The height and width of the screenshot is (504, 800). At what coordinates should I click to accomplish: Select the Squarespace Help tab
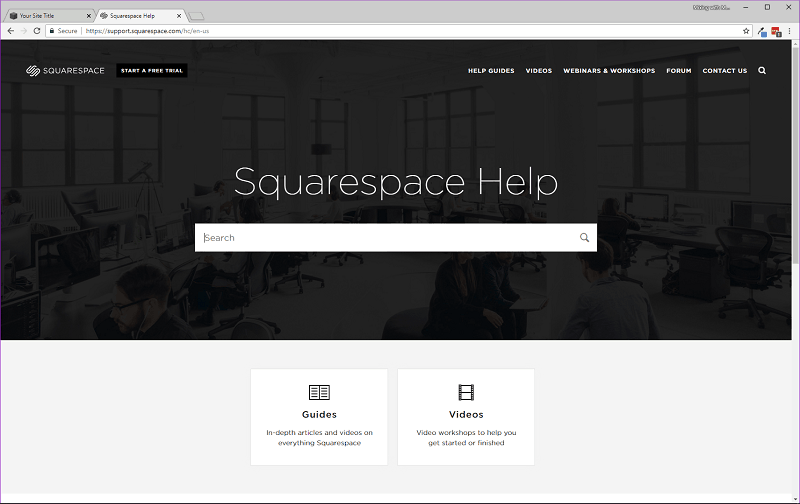pyautogui.click(x=139, y=16)
